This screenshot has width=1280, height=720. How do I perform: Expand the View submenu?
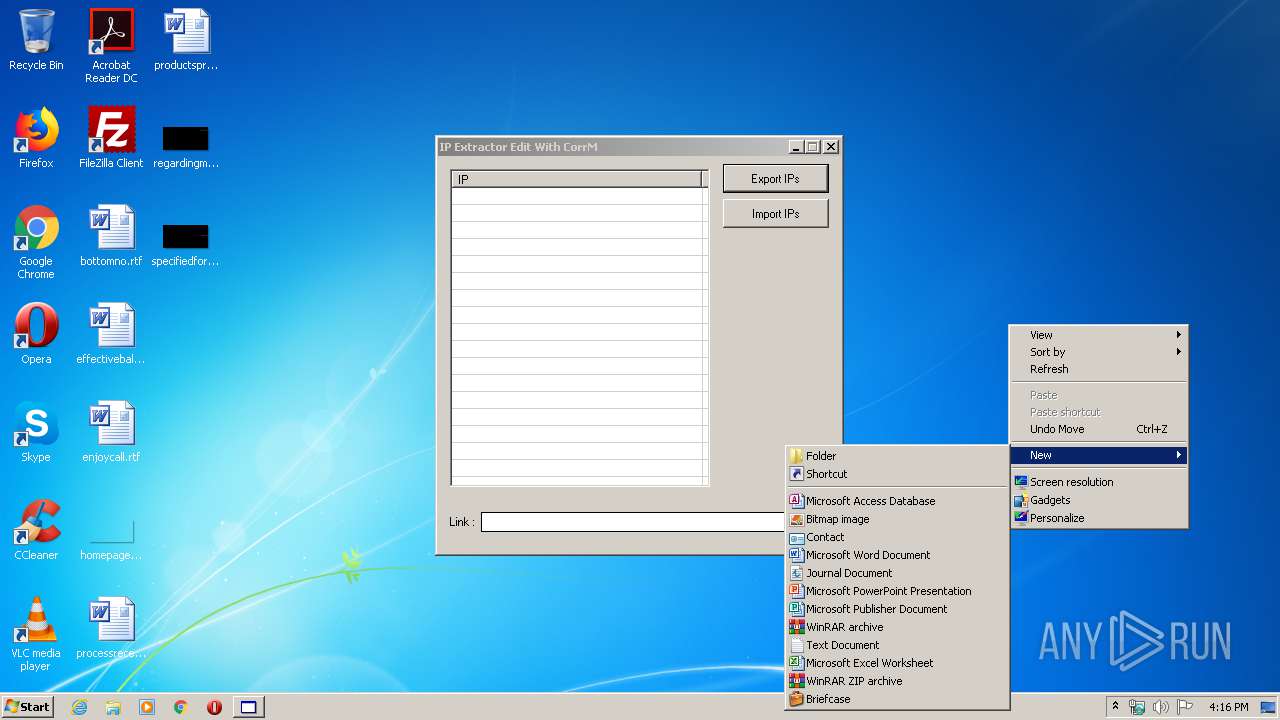point(1098,335)
